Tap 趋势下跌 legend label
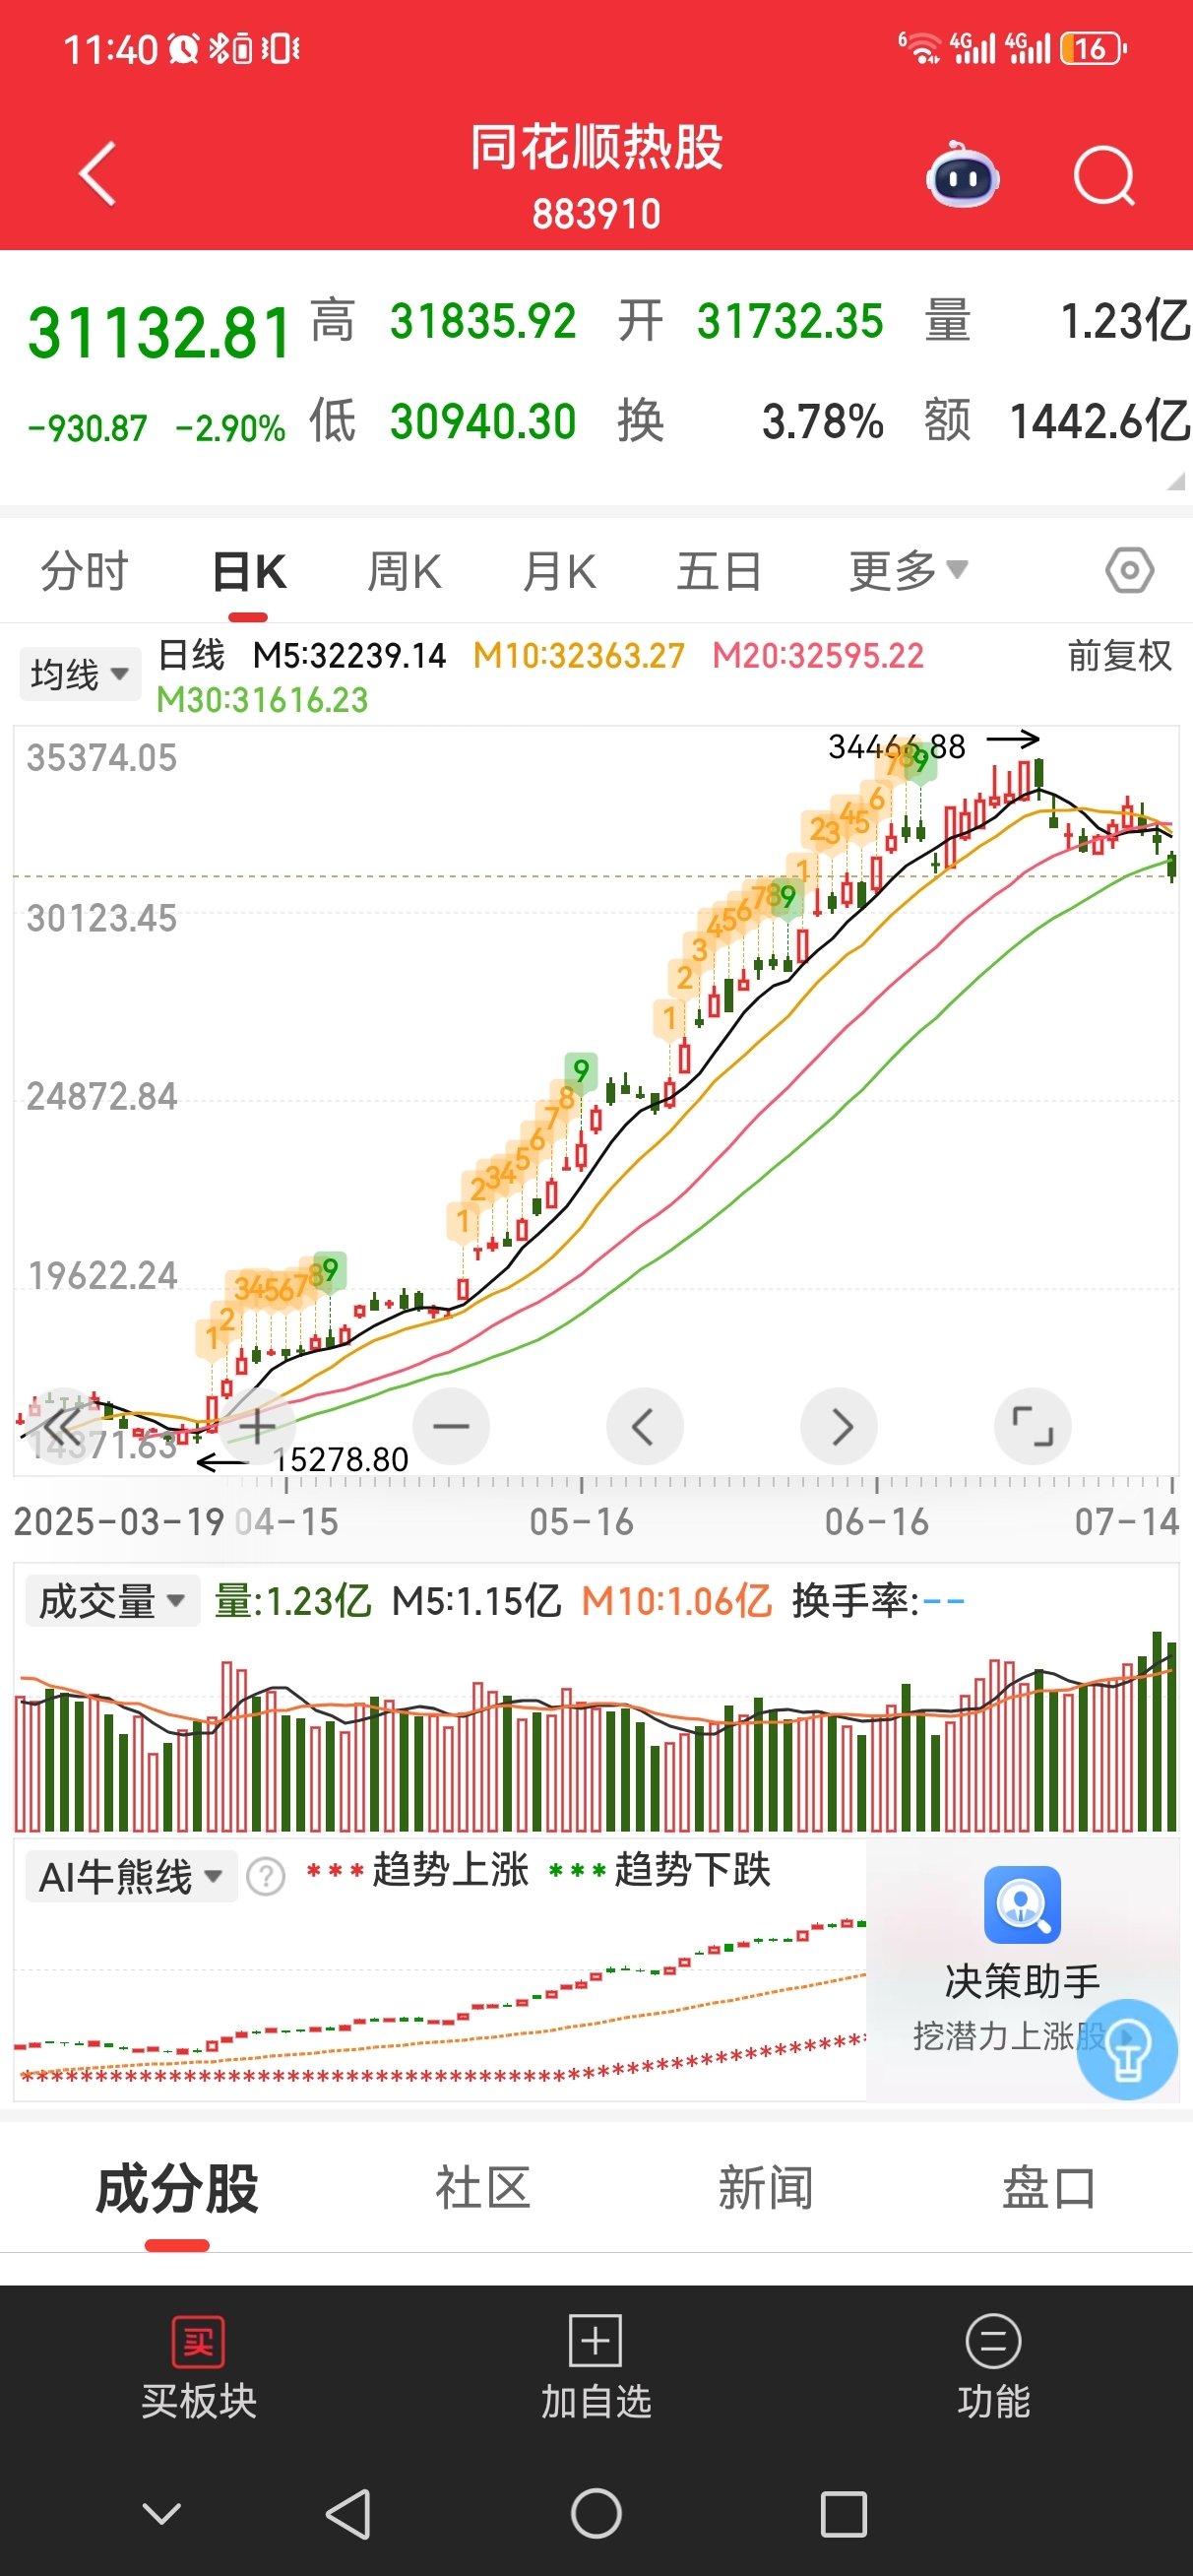Viewport: 1193px width, 2576px height. tap(692, 1869)
